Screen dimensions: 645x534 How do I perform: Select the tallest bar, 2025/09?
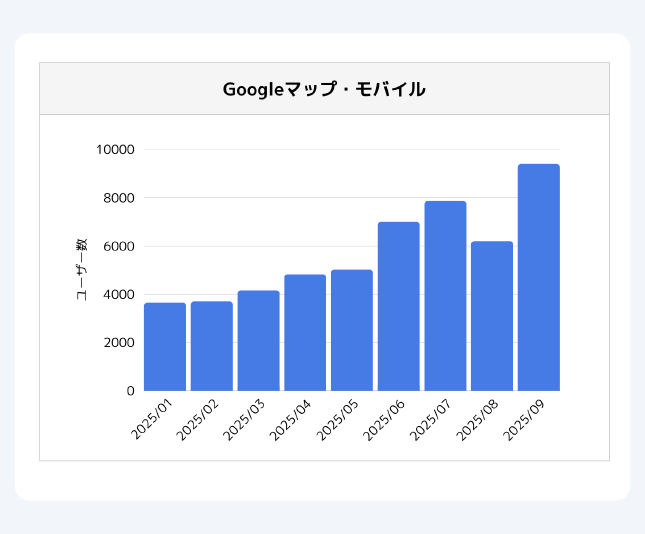tap(538, 277)
